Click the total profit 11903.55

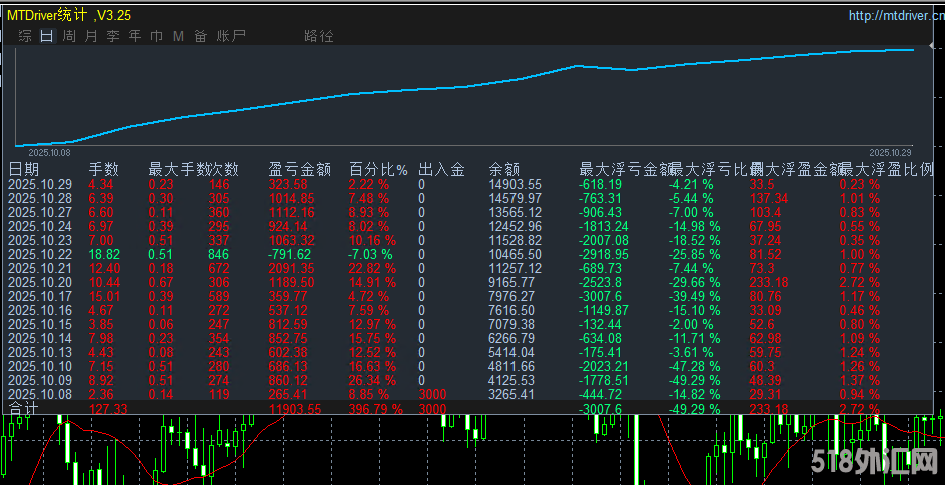[294, 408]
